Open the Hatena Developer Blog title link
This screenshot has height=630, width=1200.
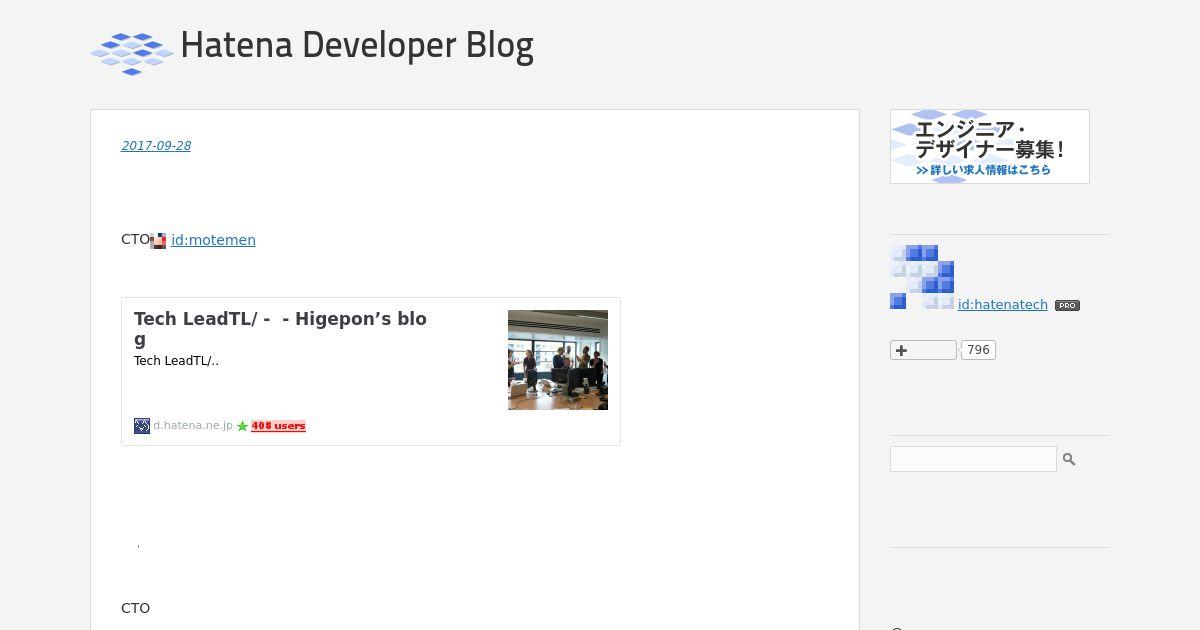coord(357,45)
